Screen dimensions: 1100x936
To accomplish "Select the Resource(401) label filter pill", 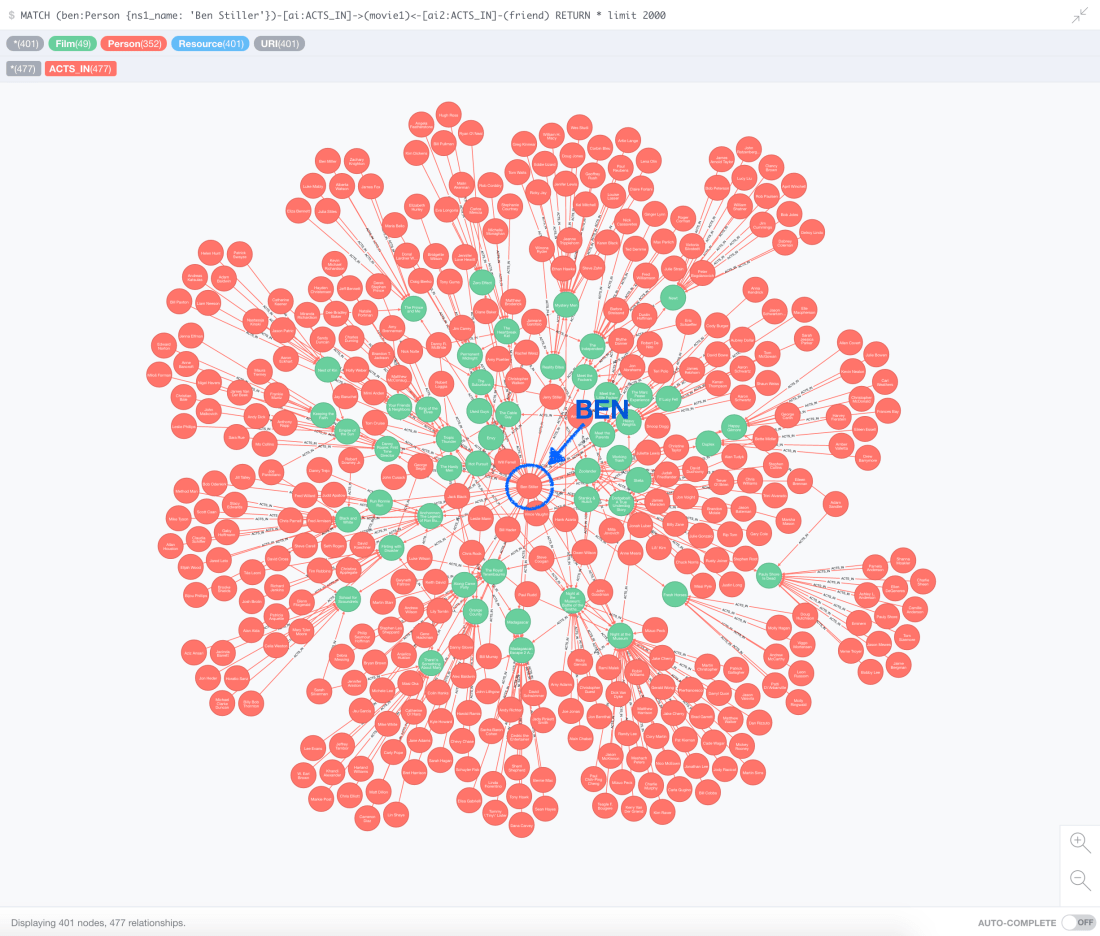I will [210, 44].
